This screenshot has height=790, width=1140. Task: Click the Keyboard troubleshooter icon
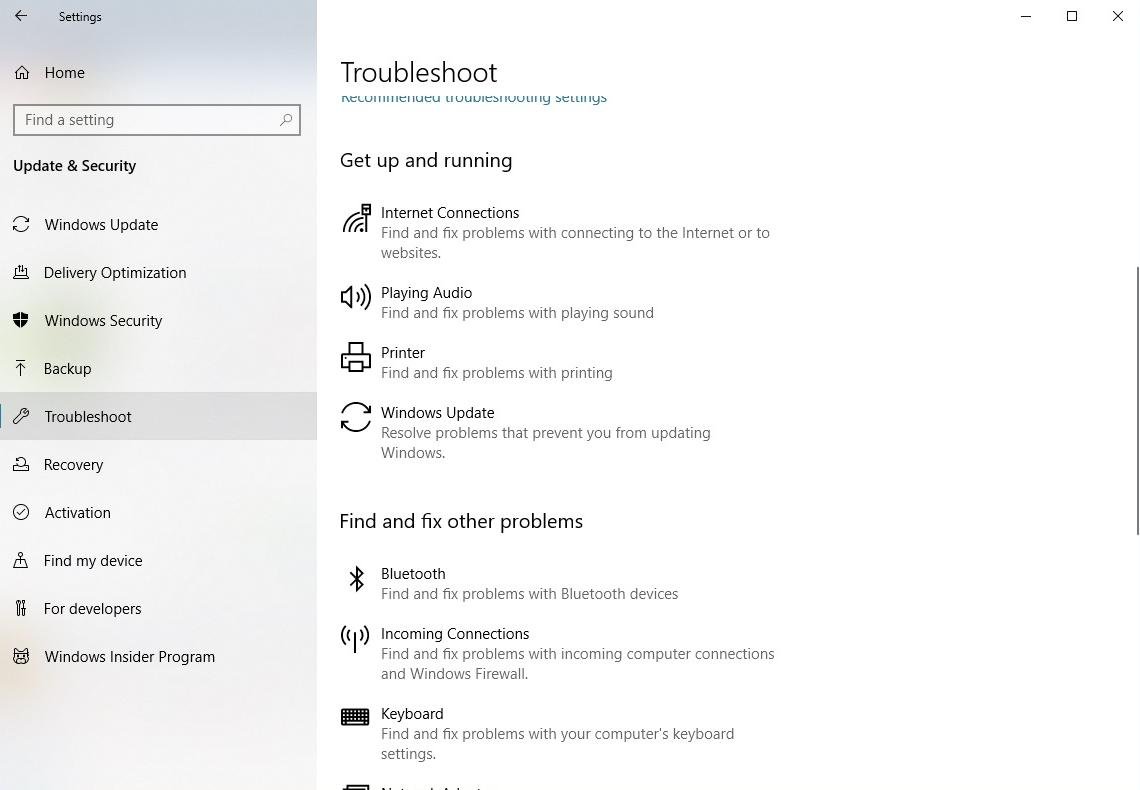tap(356, 717)
